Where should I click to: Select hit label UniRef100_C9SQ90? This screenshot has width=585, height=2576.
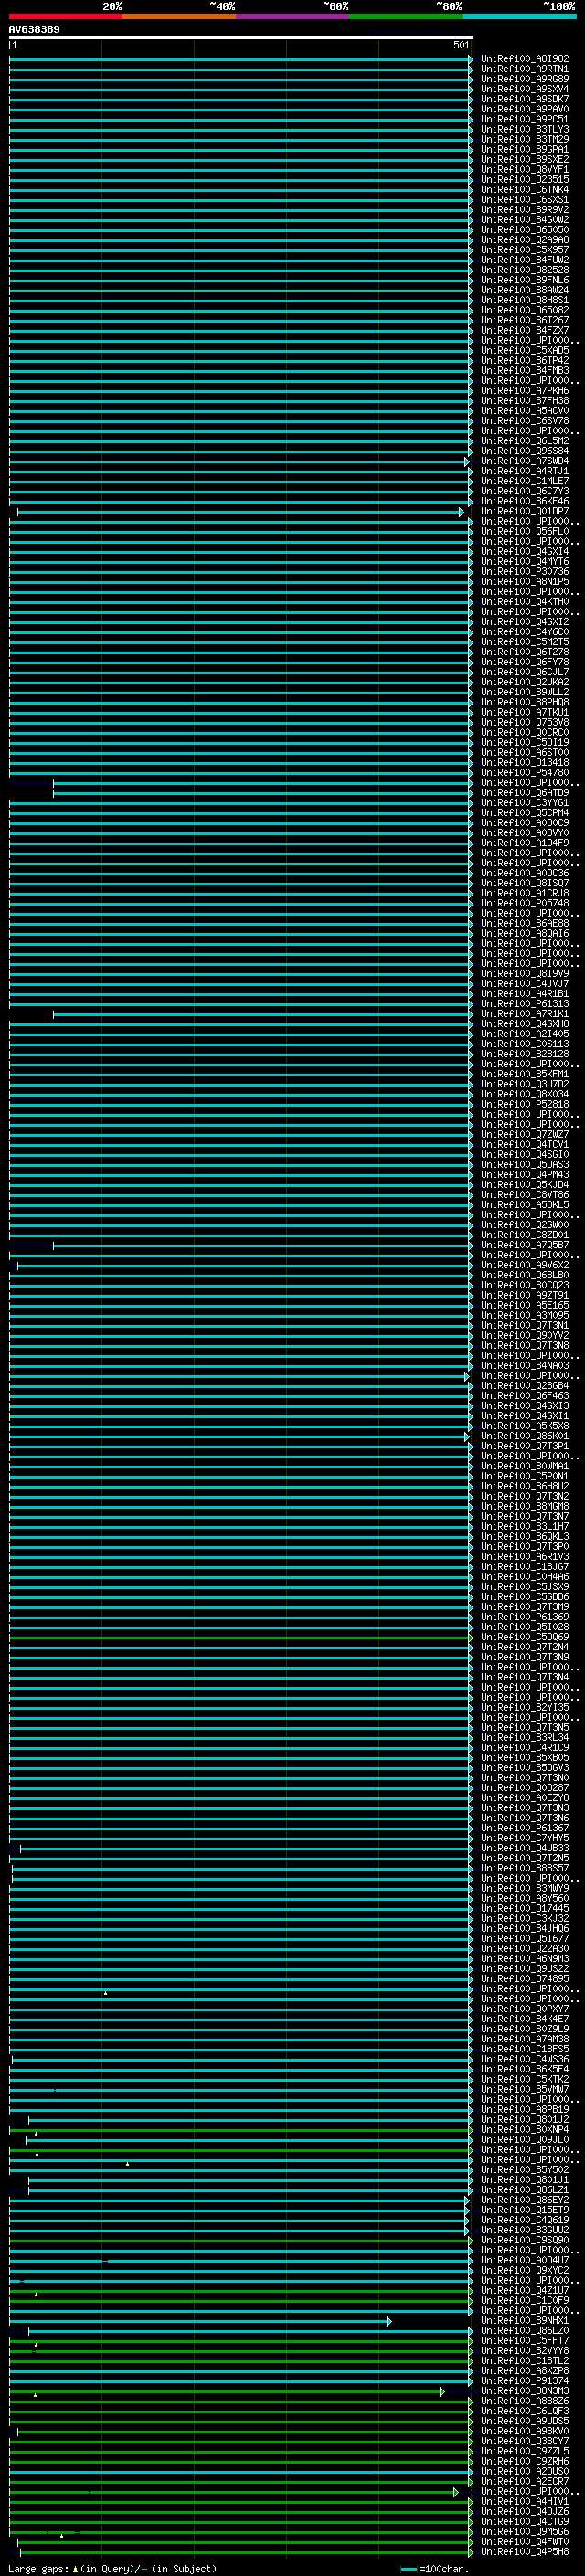click(525, 2240)
